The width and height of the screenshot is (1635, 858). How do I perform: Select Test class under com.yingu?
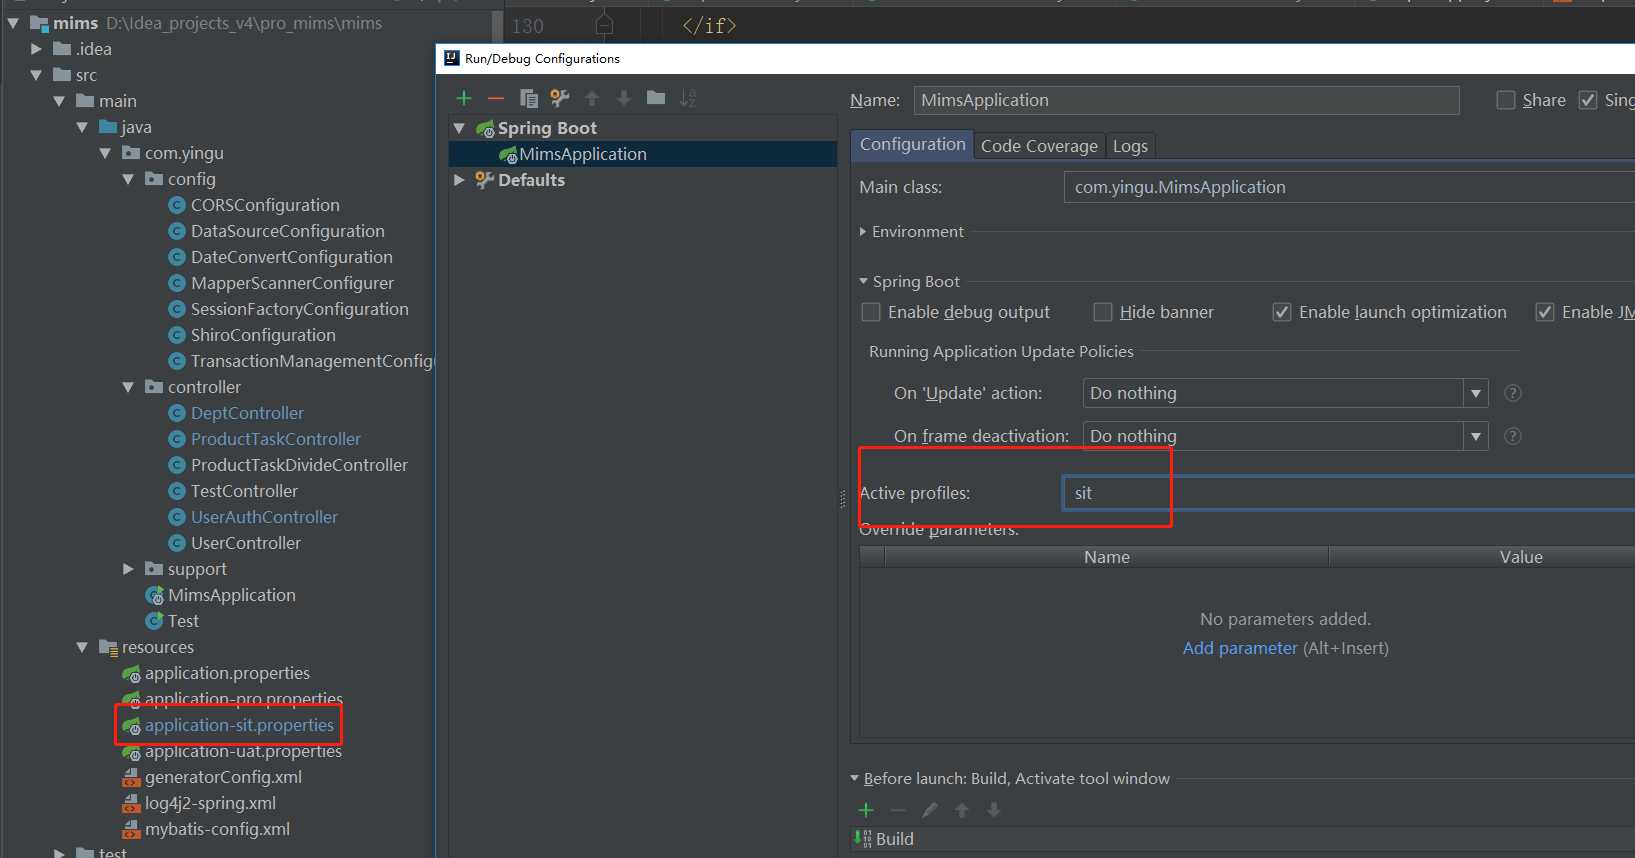172,621
